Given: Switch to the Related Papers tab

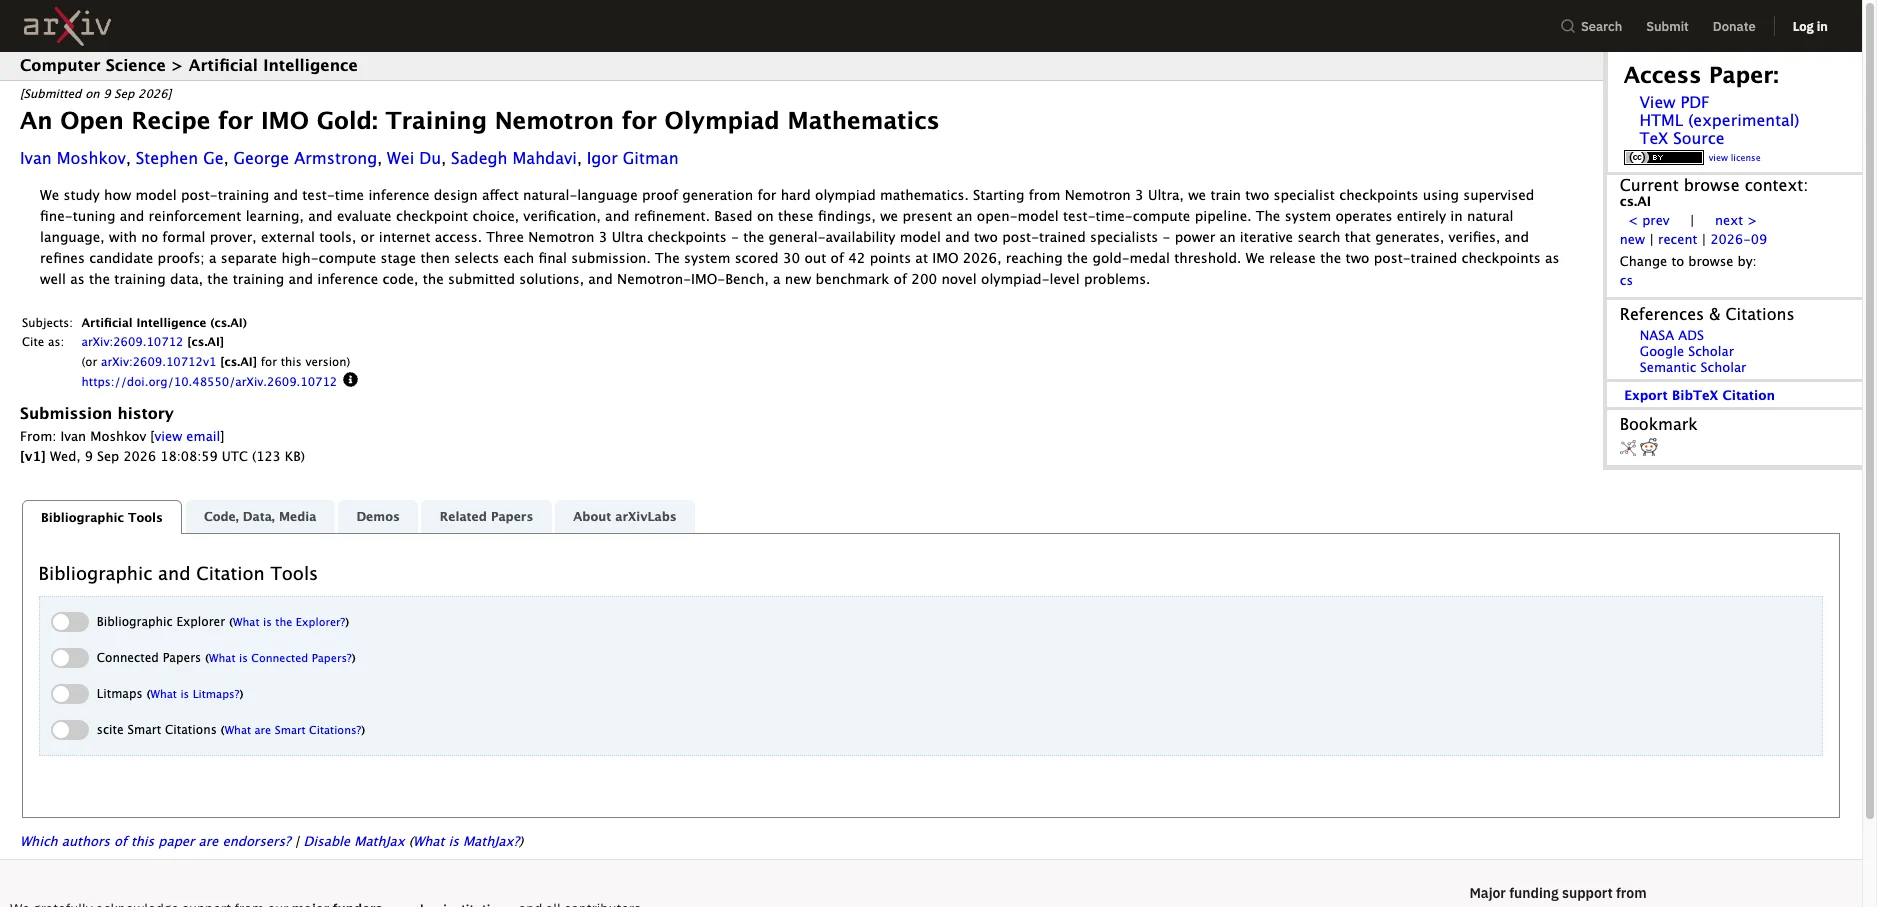Looking at the screenshot, I should click(486, 517).
